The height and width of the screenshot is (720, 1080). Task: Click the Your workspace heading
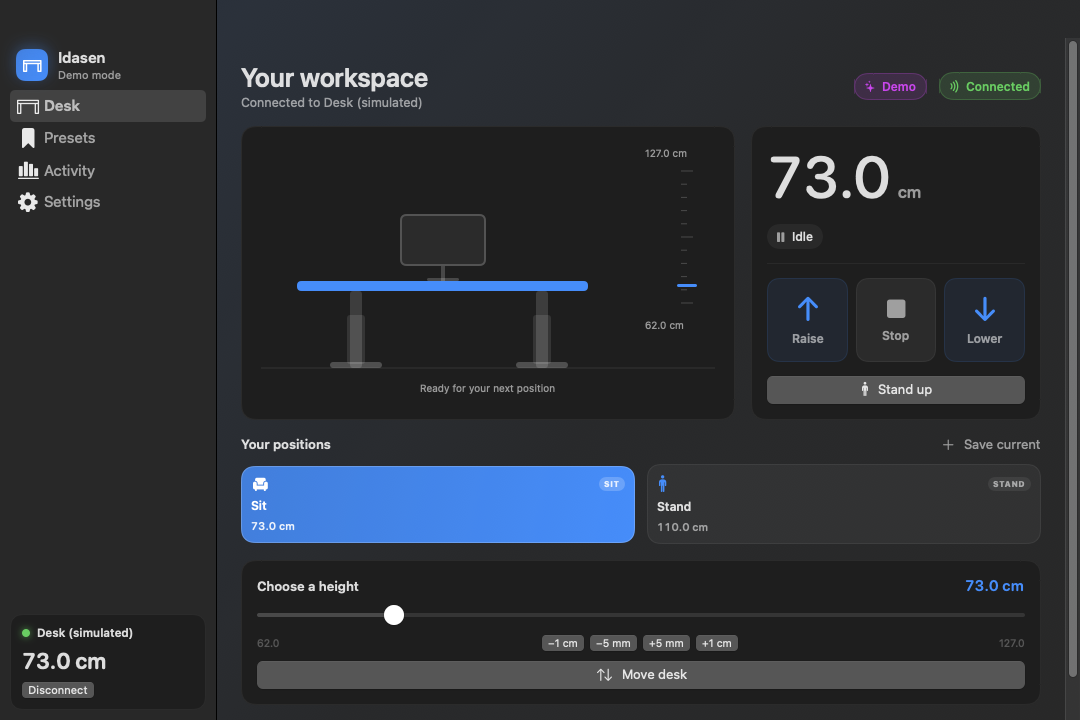click(x=334, y=79)
